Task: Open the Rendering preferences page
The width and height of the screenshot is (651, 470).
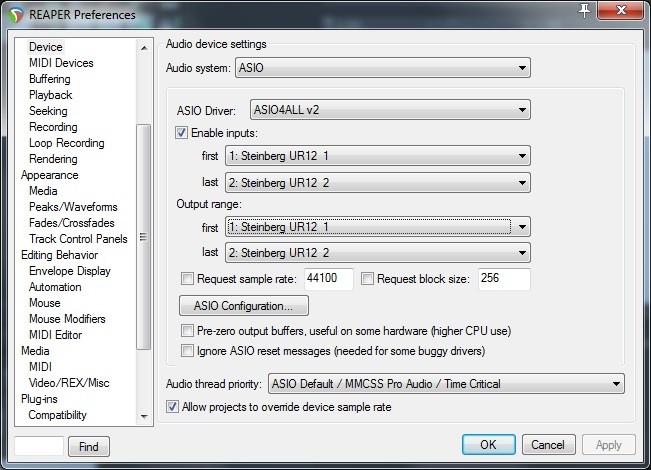Action: pyautogui.click(x=53, y=159)
